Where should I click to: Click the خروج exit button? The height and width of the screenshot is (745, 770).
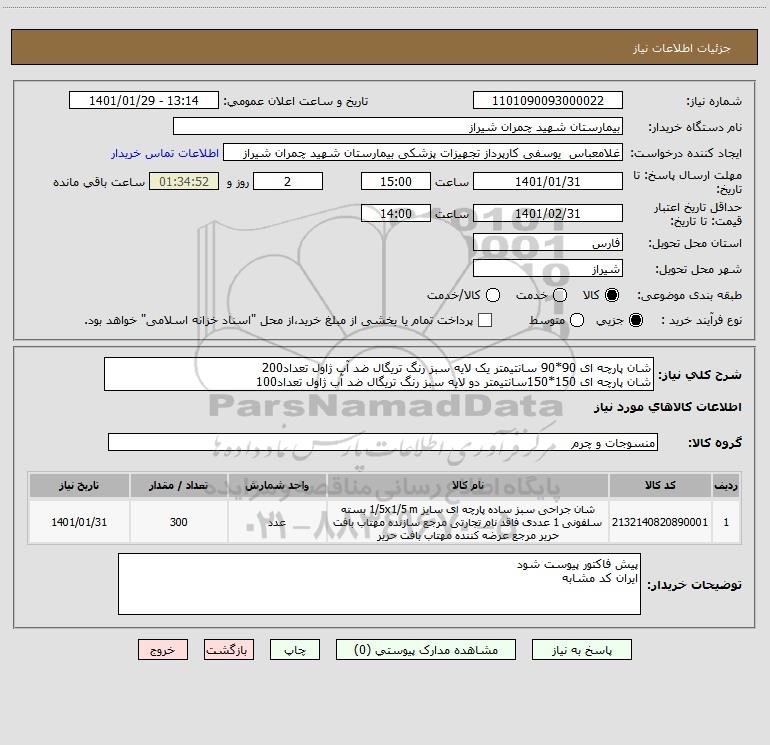click(163, 649)
